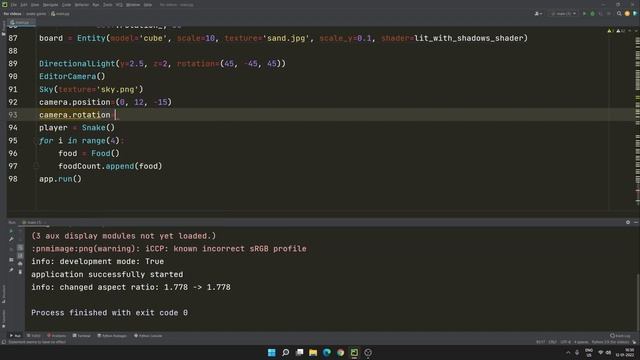Click the editor vertical scrollbar
Screen dimensions: 640x360
coord(638,118)
